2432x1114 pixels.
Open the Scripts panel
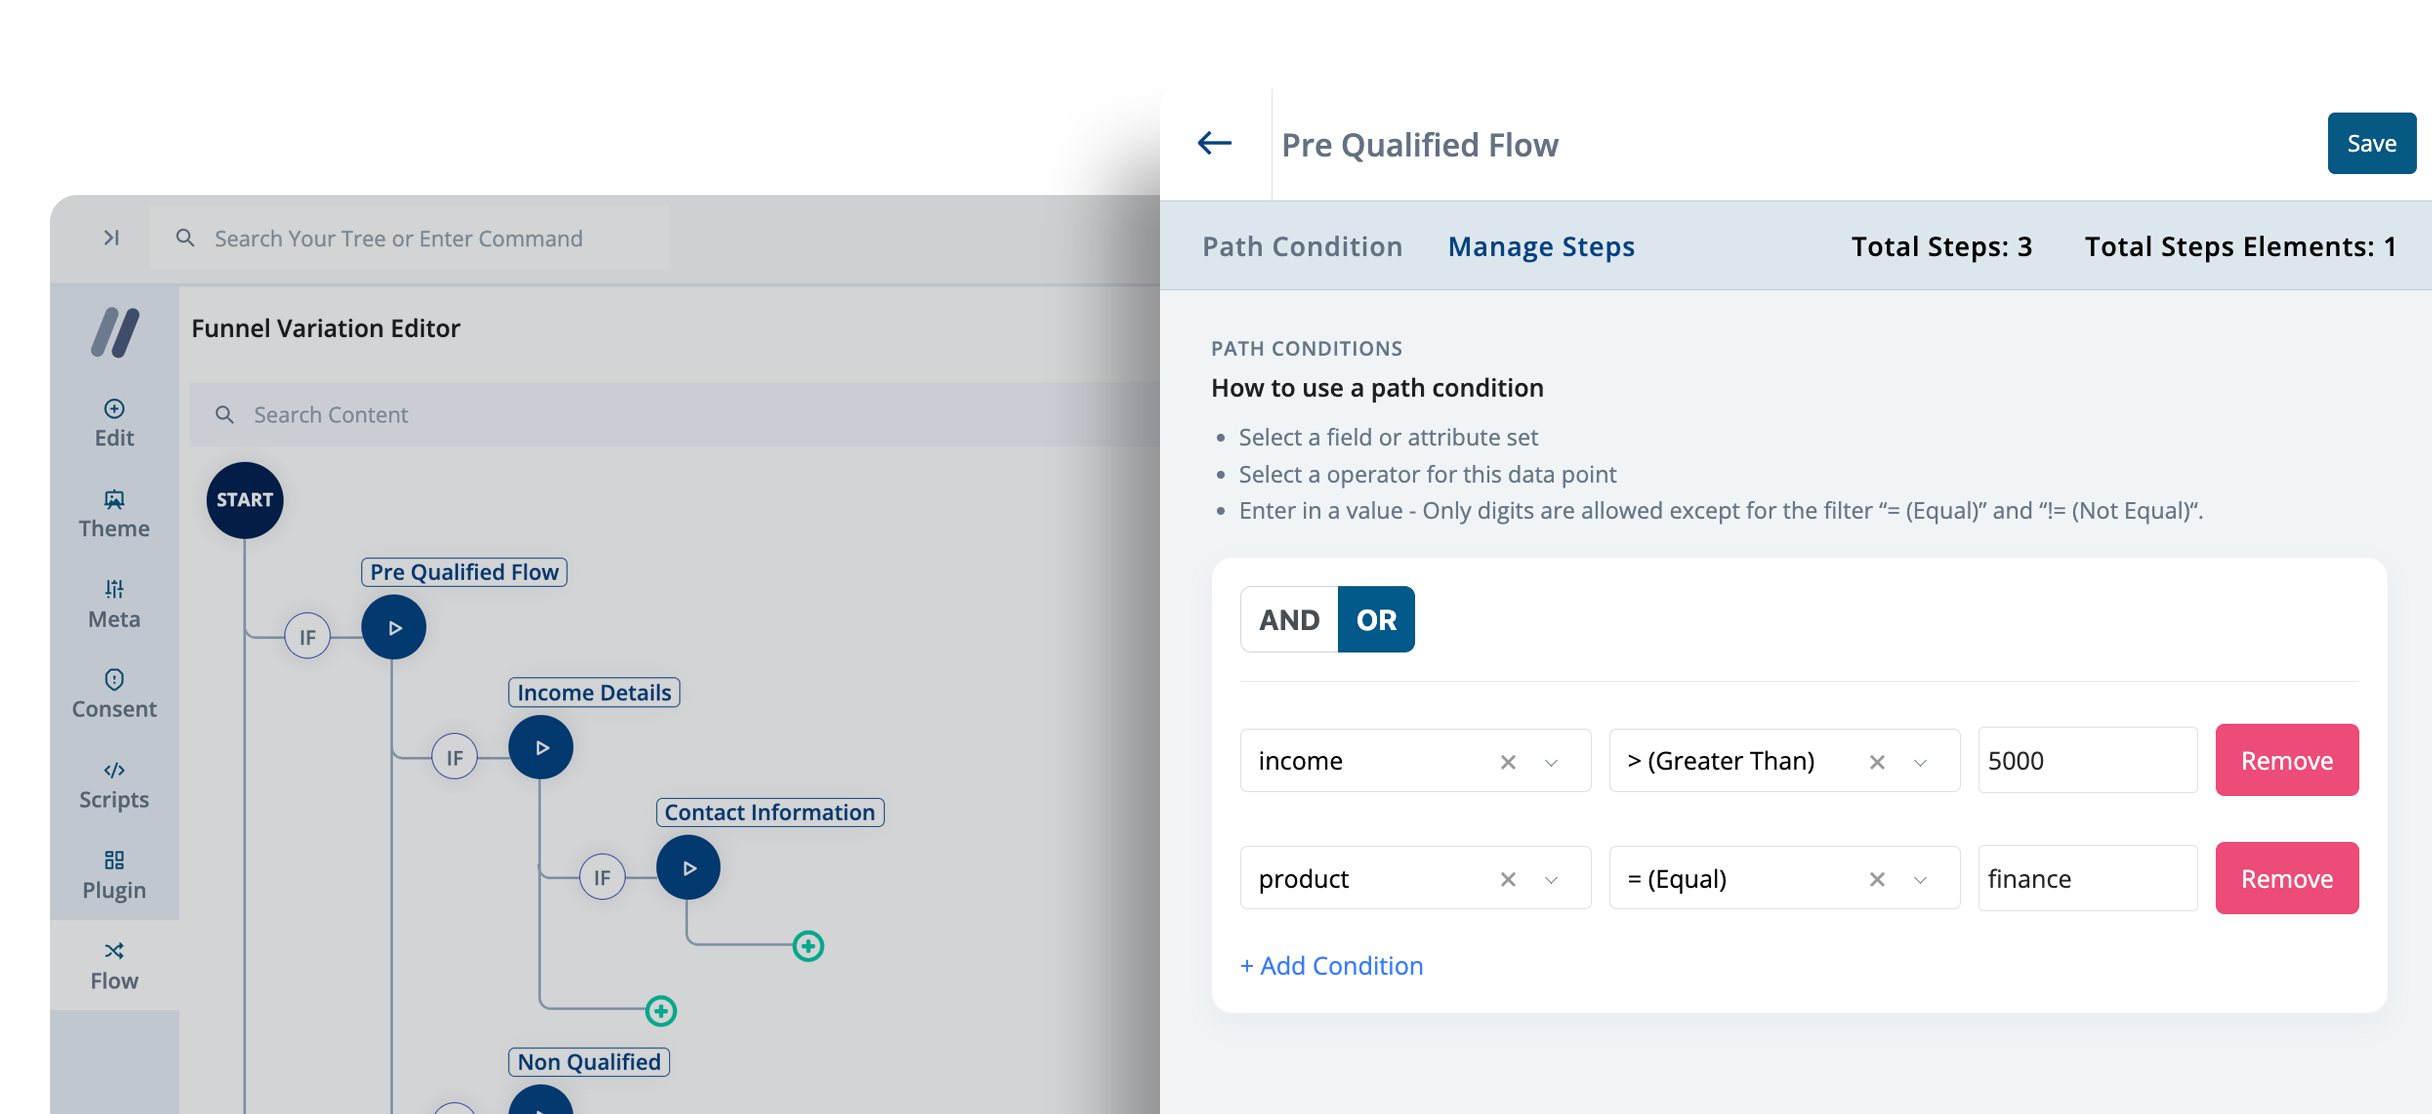[113, 782]
